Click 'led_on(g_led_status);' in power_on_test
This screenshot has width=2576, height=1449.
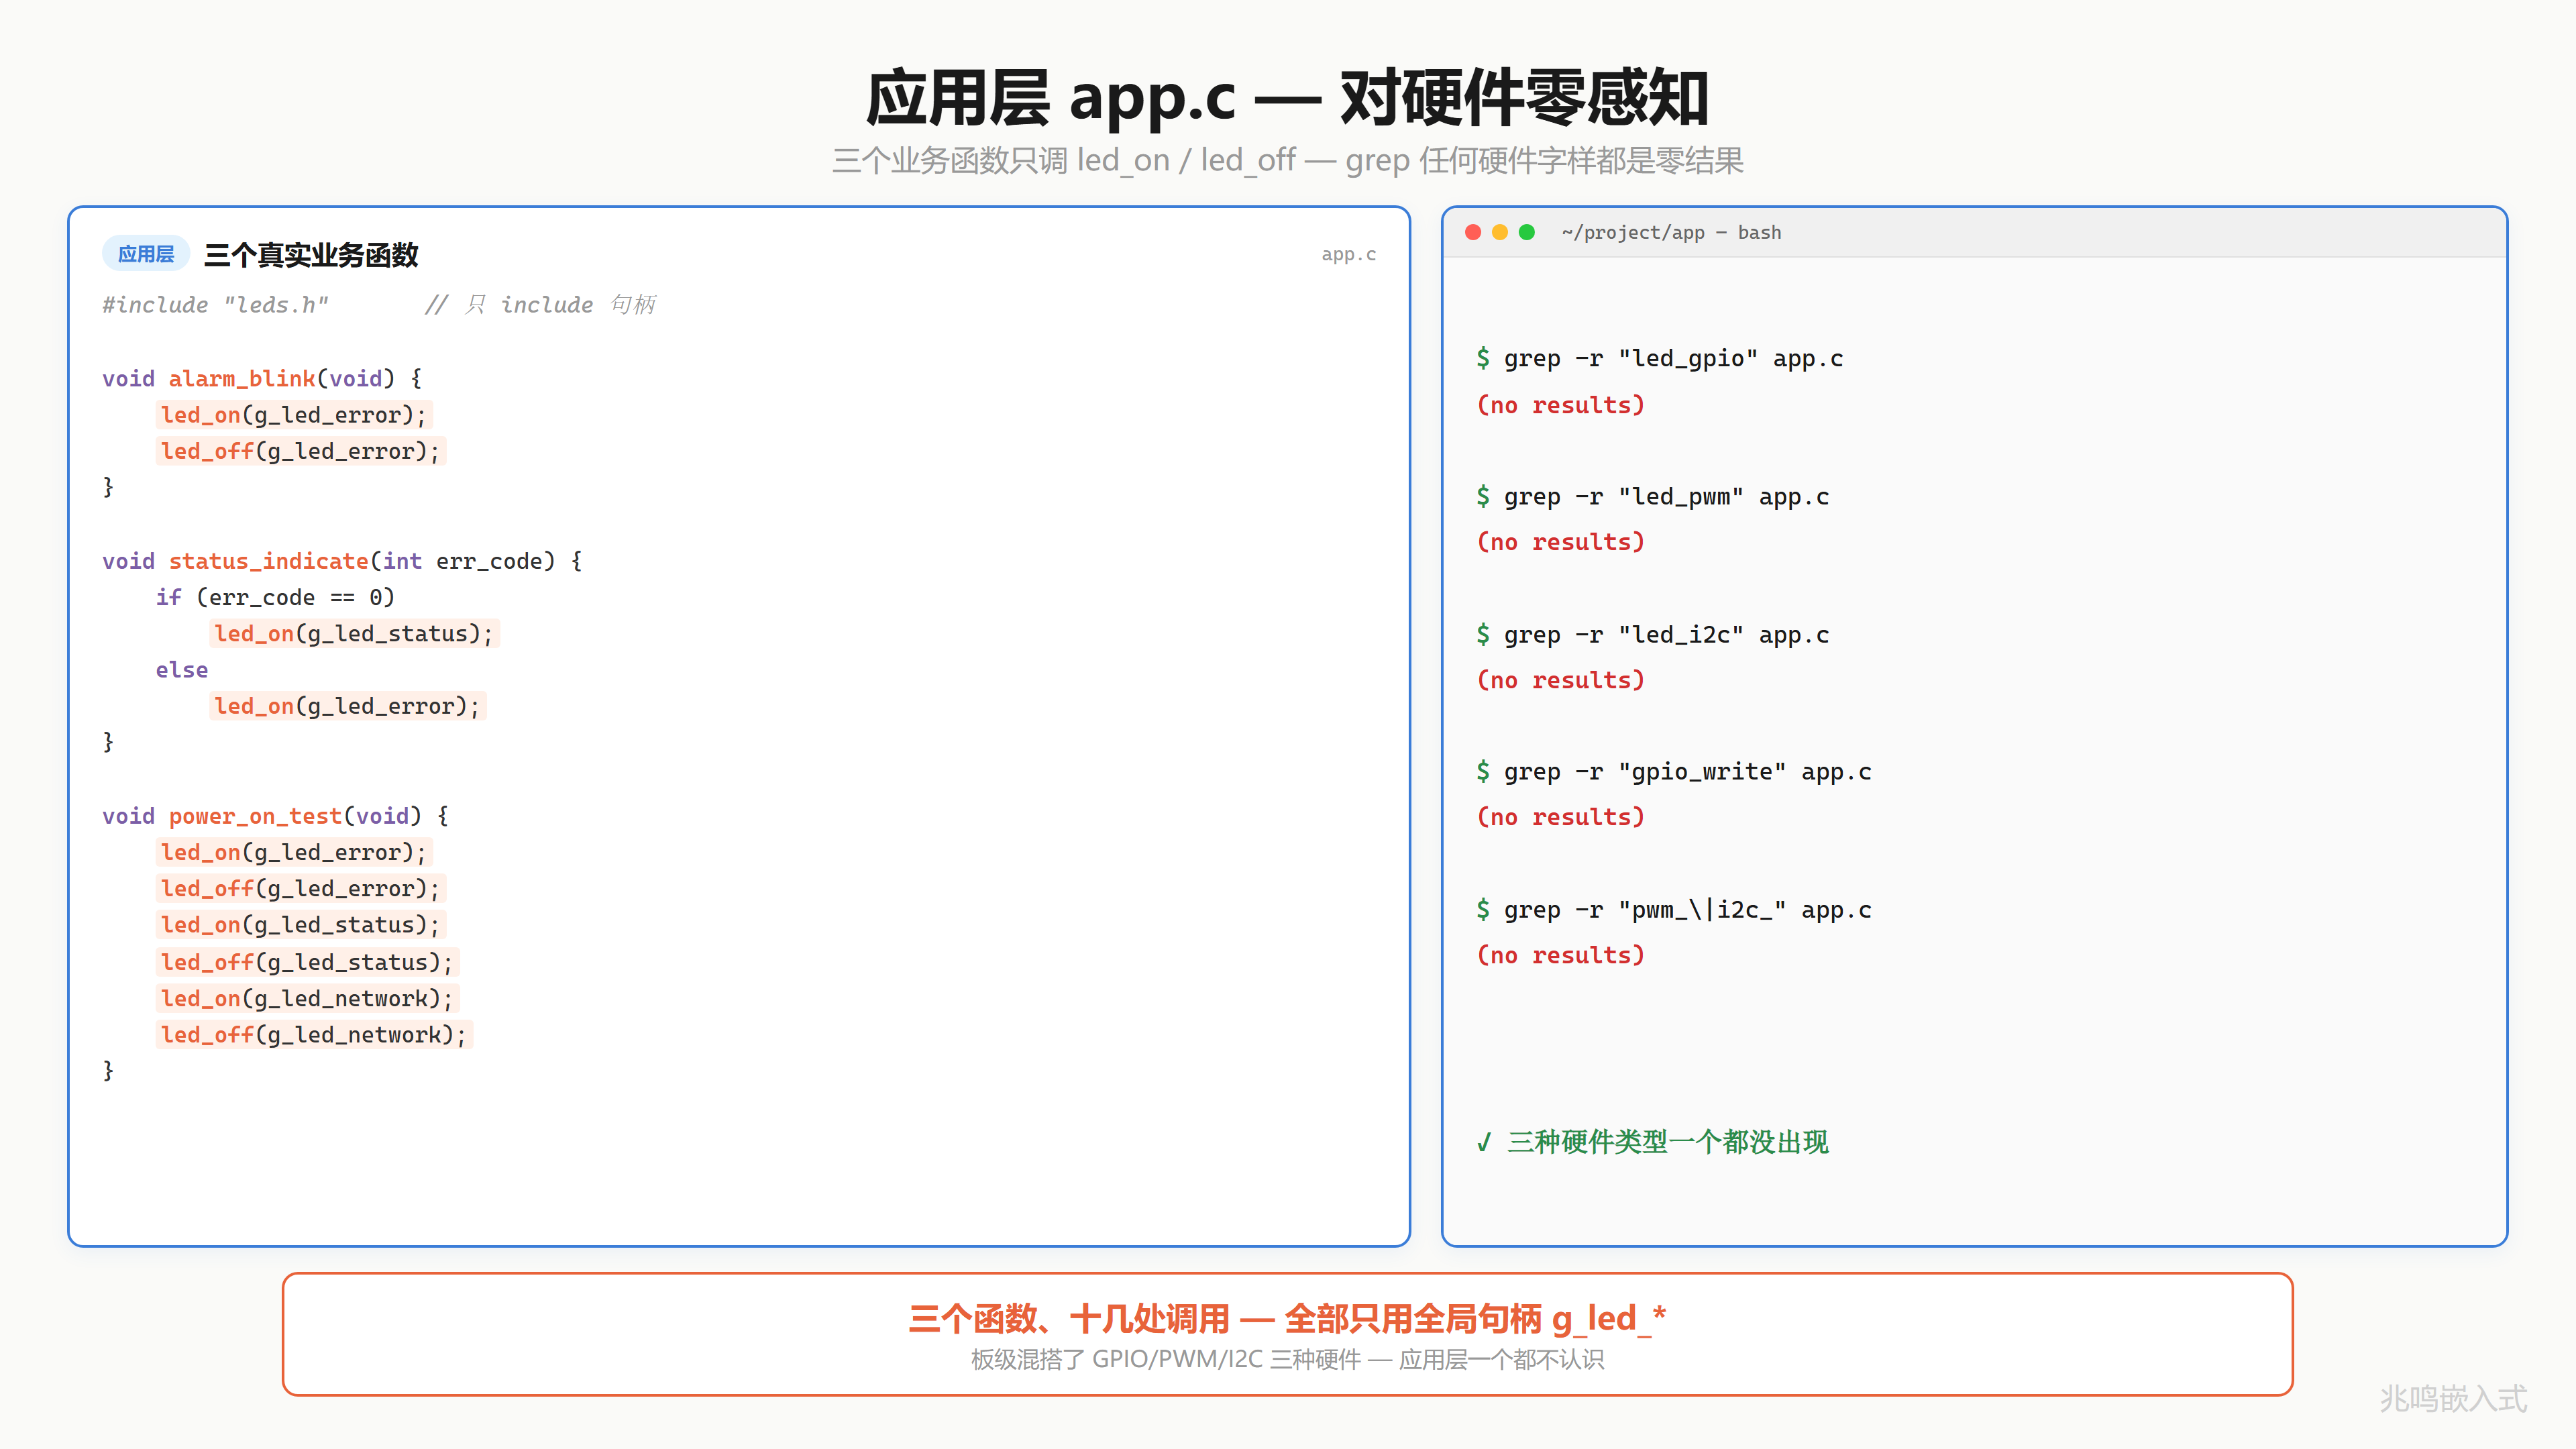point(300,925)
